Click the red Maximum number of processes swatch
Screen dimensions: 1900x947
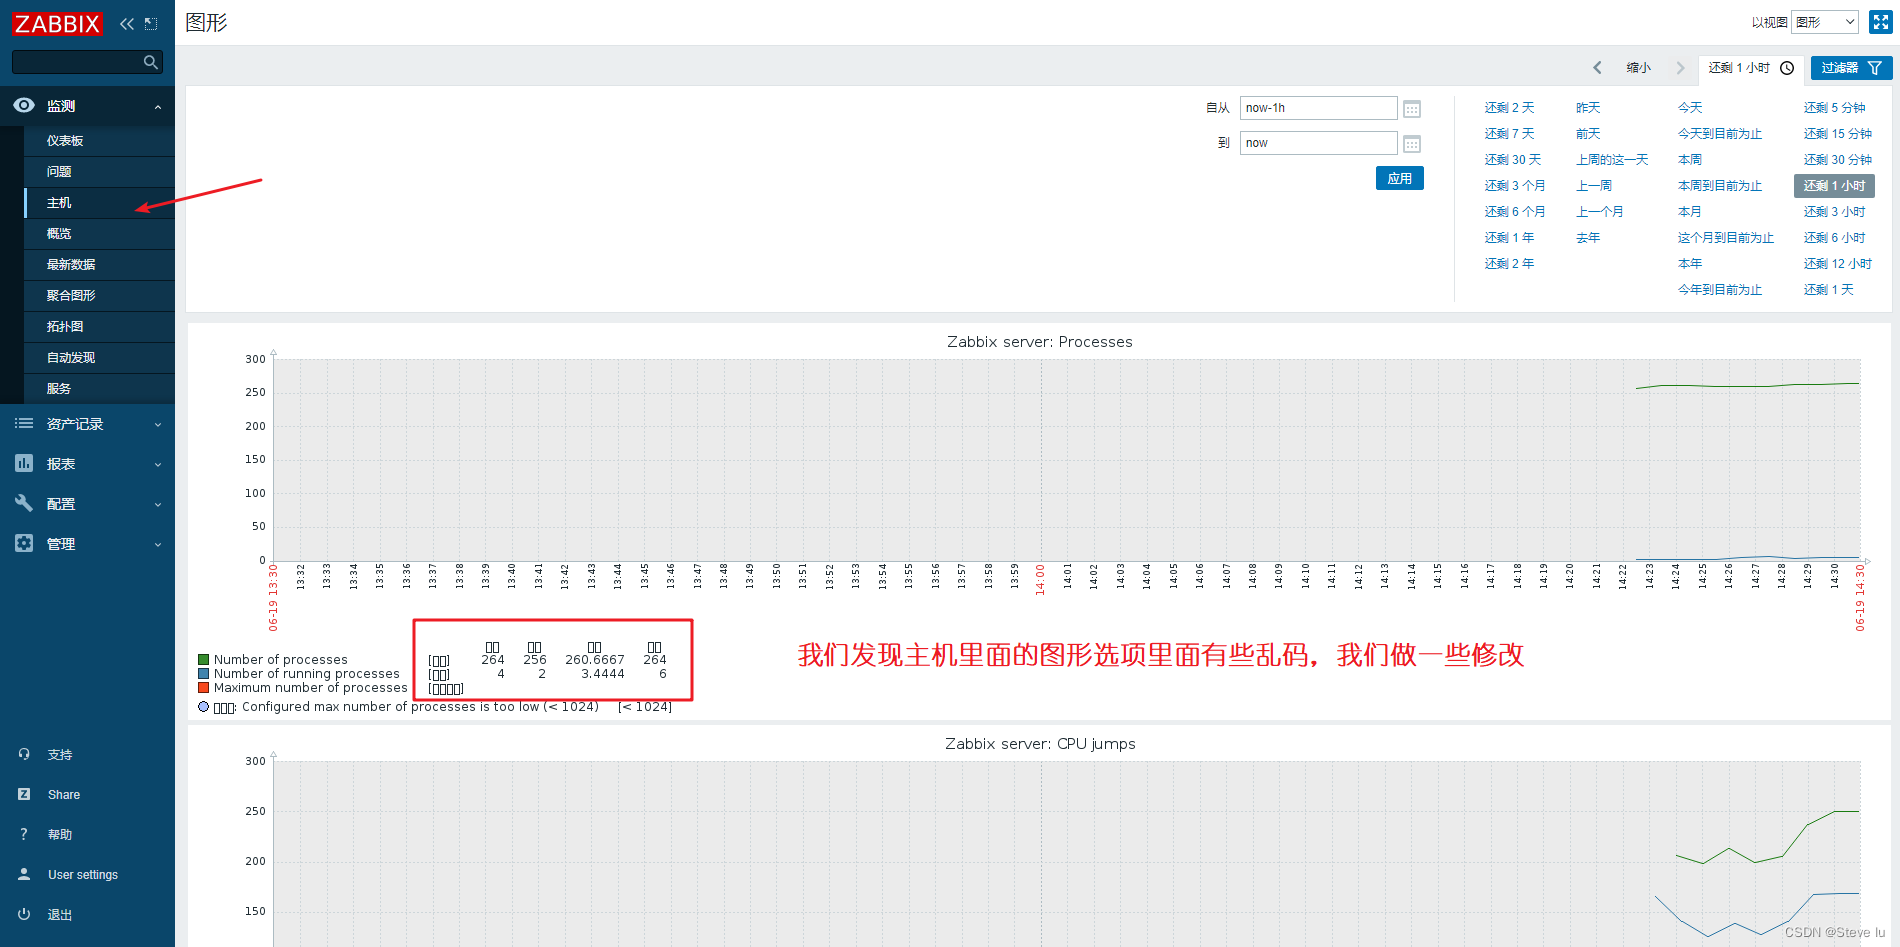point(204,687)
